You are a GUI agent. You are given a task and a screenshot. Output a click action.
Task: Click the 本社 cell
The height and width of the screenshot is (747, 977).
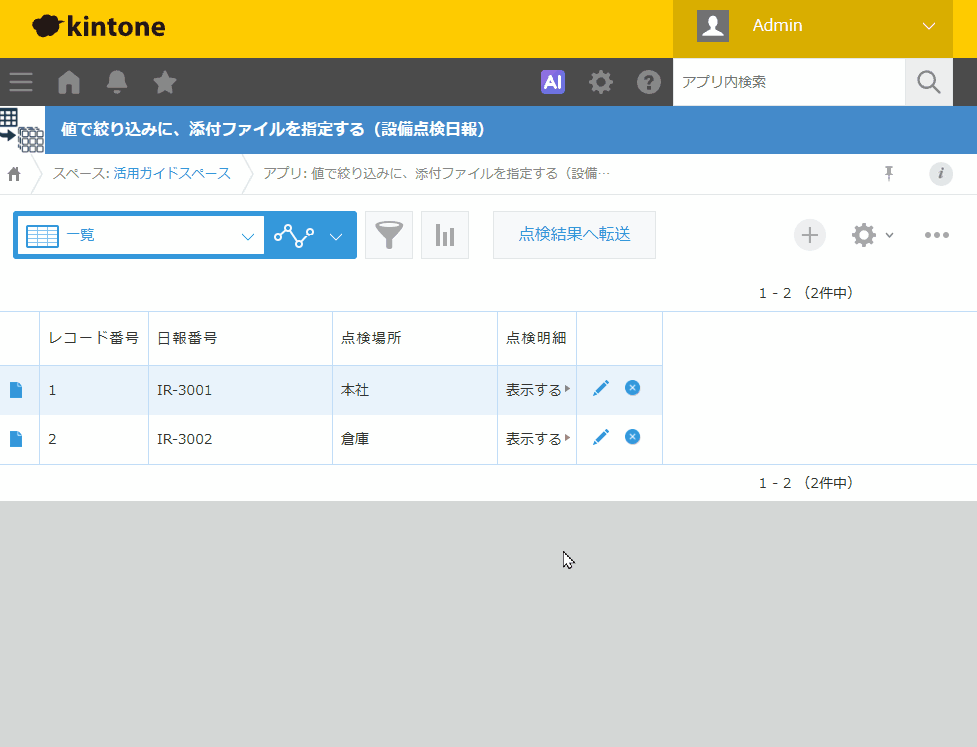(415, 390)
